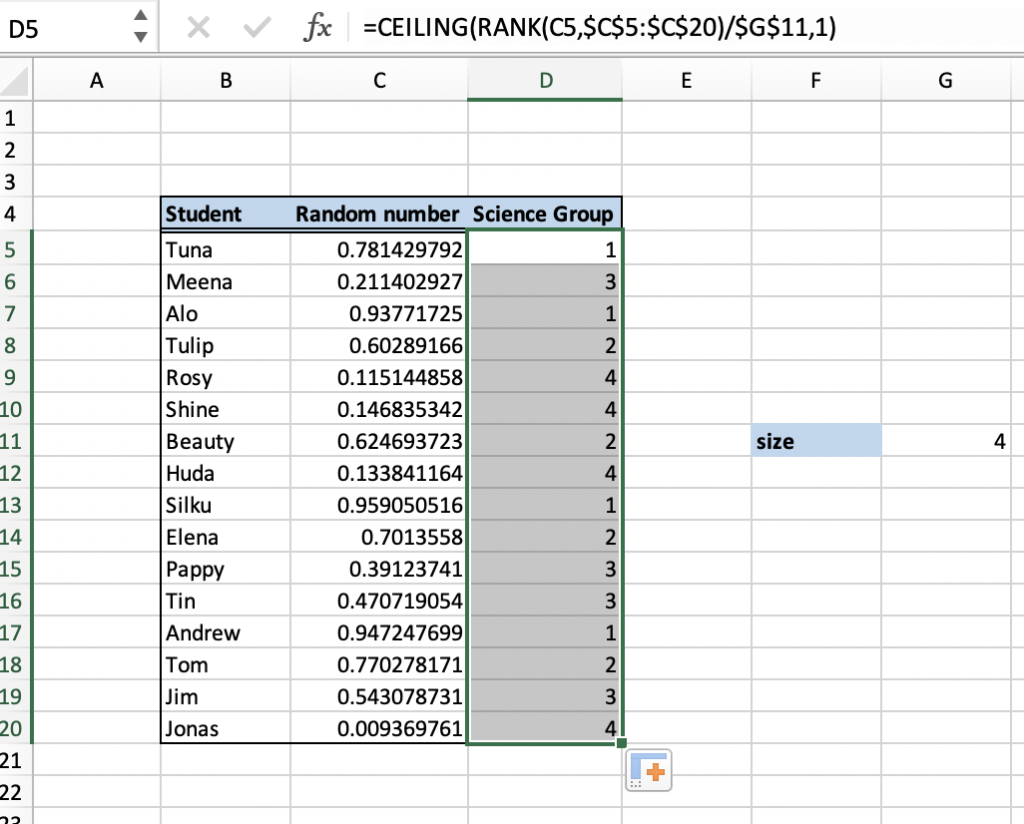Select the cell labeled size
This screenshot has height=824, width=1024.
815,441
